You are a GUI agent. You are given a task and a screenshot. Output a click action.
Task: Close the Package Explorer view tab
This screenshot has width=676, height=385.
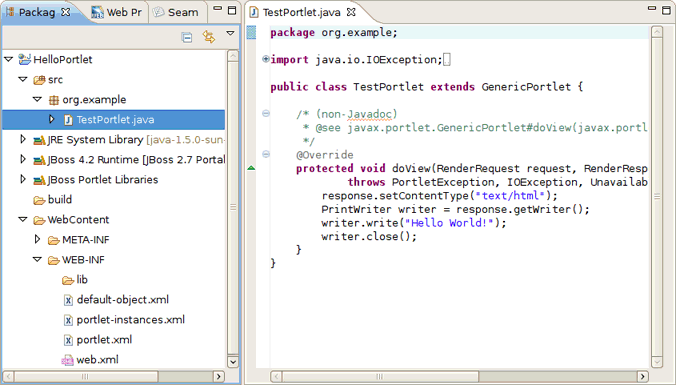[66, 12]
